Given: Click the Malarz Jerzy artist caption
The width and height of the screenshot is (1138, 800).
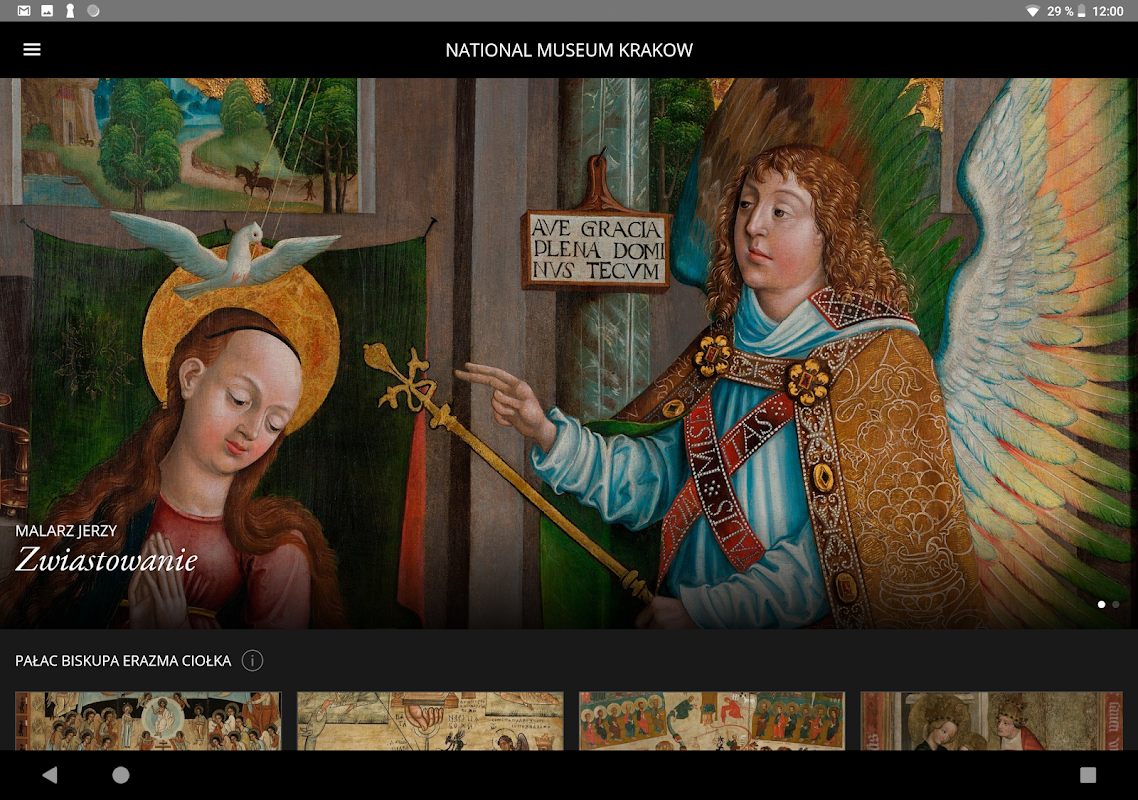Looking at the screenshot, I should (x=66, y=531).
